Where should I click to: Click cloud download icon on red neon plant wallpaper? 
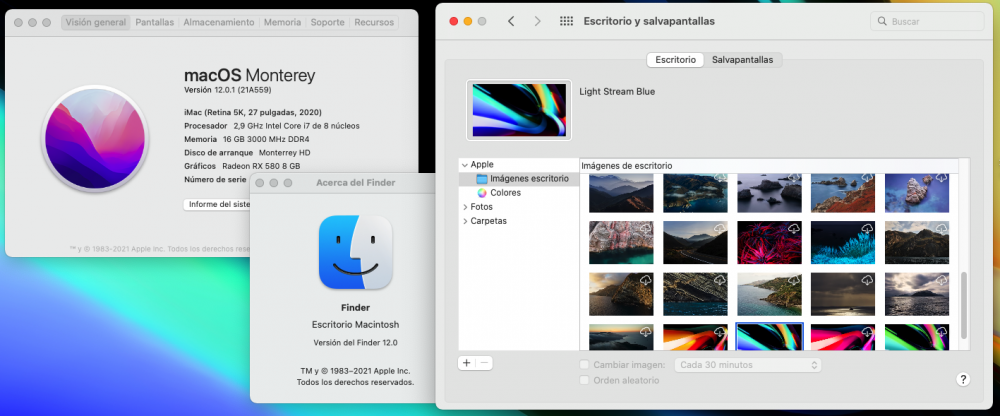pyautogui.click(x=794, y=228)
